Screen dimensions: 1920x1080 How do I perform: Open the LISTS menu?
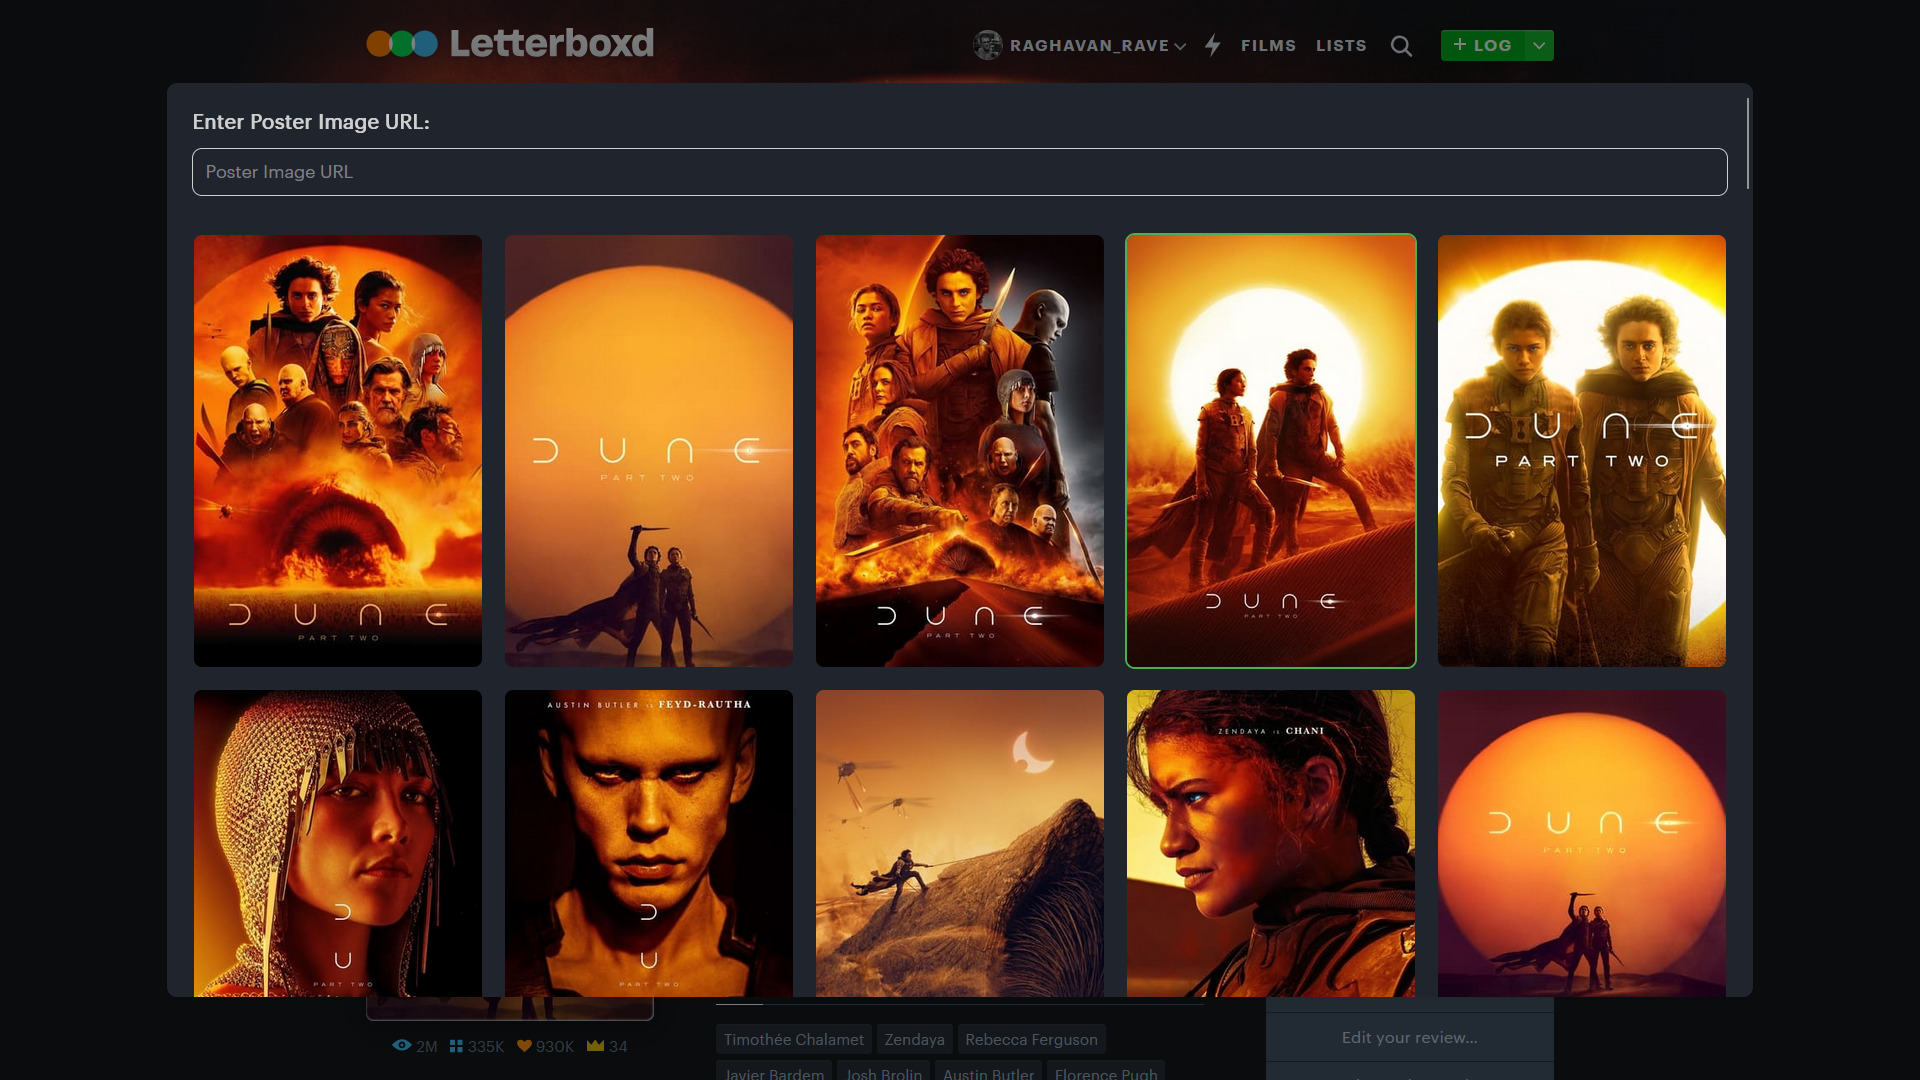click(1340, 46)
